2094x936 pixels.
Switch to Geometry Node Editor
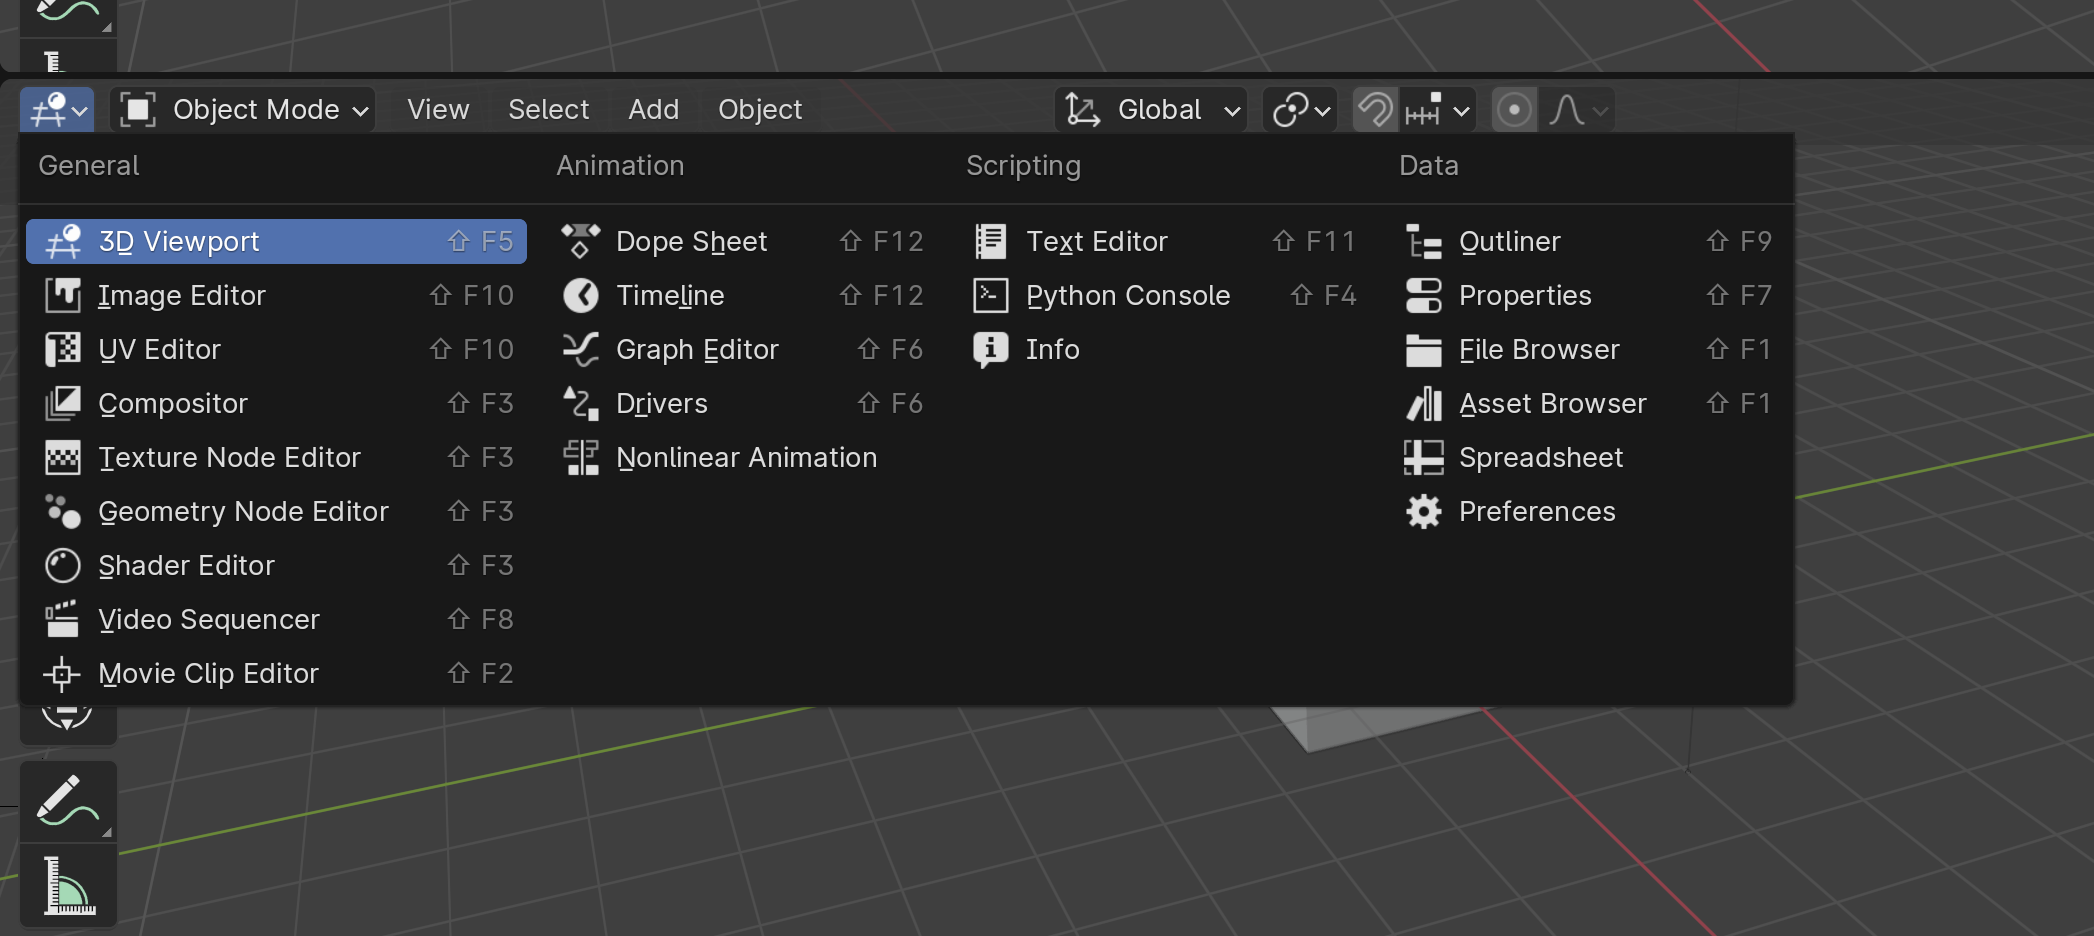pyautogui.click(x=276, y=511)
